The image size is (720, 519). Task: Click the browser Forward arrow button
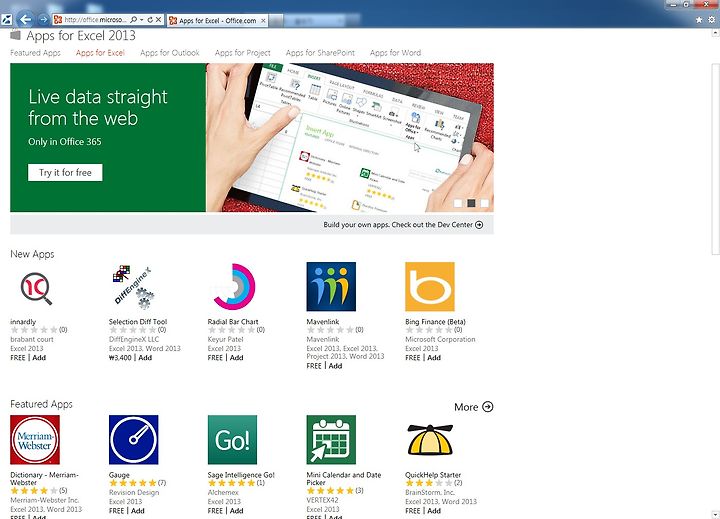coord(43,19)
